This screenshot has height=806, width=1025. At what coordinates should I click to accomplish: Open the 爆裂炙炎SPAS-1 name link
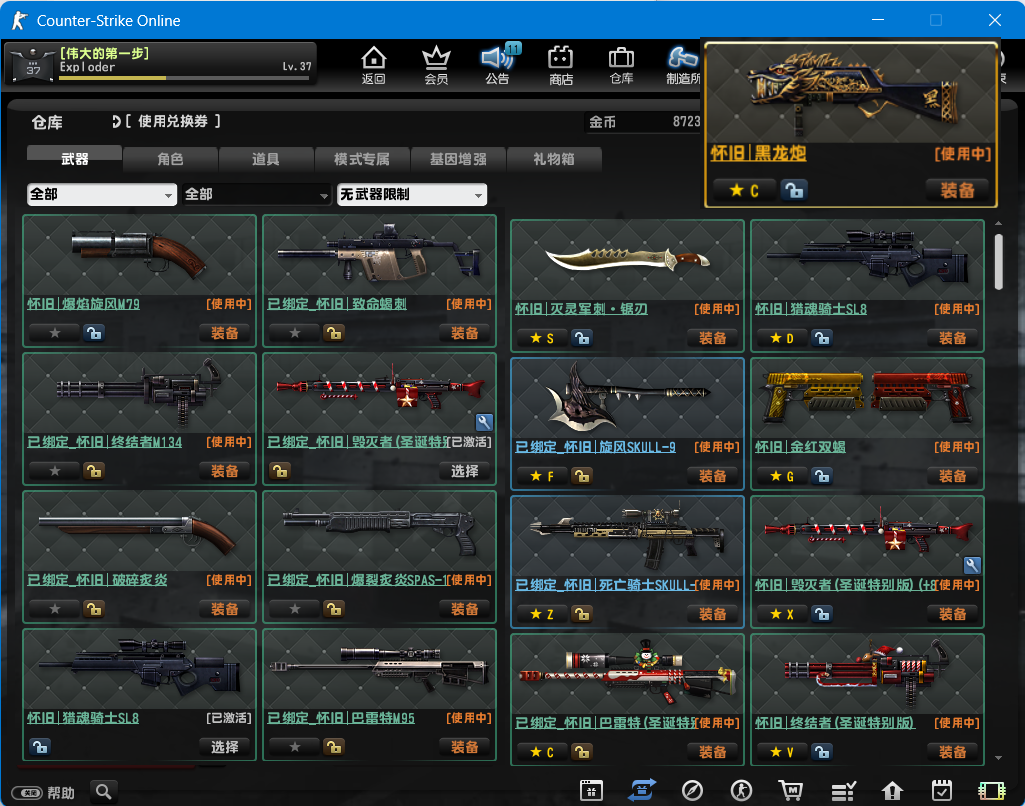[358, 580]
